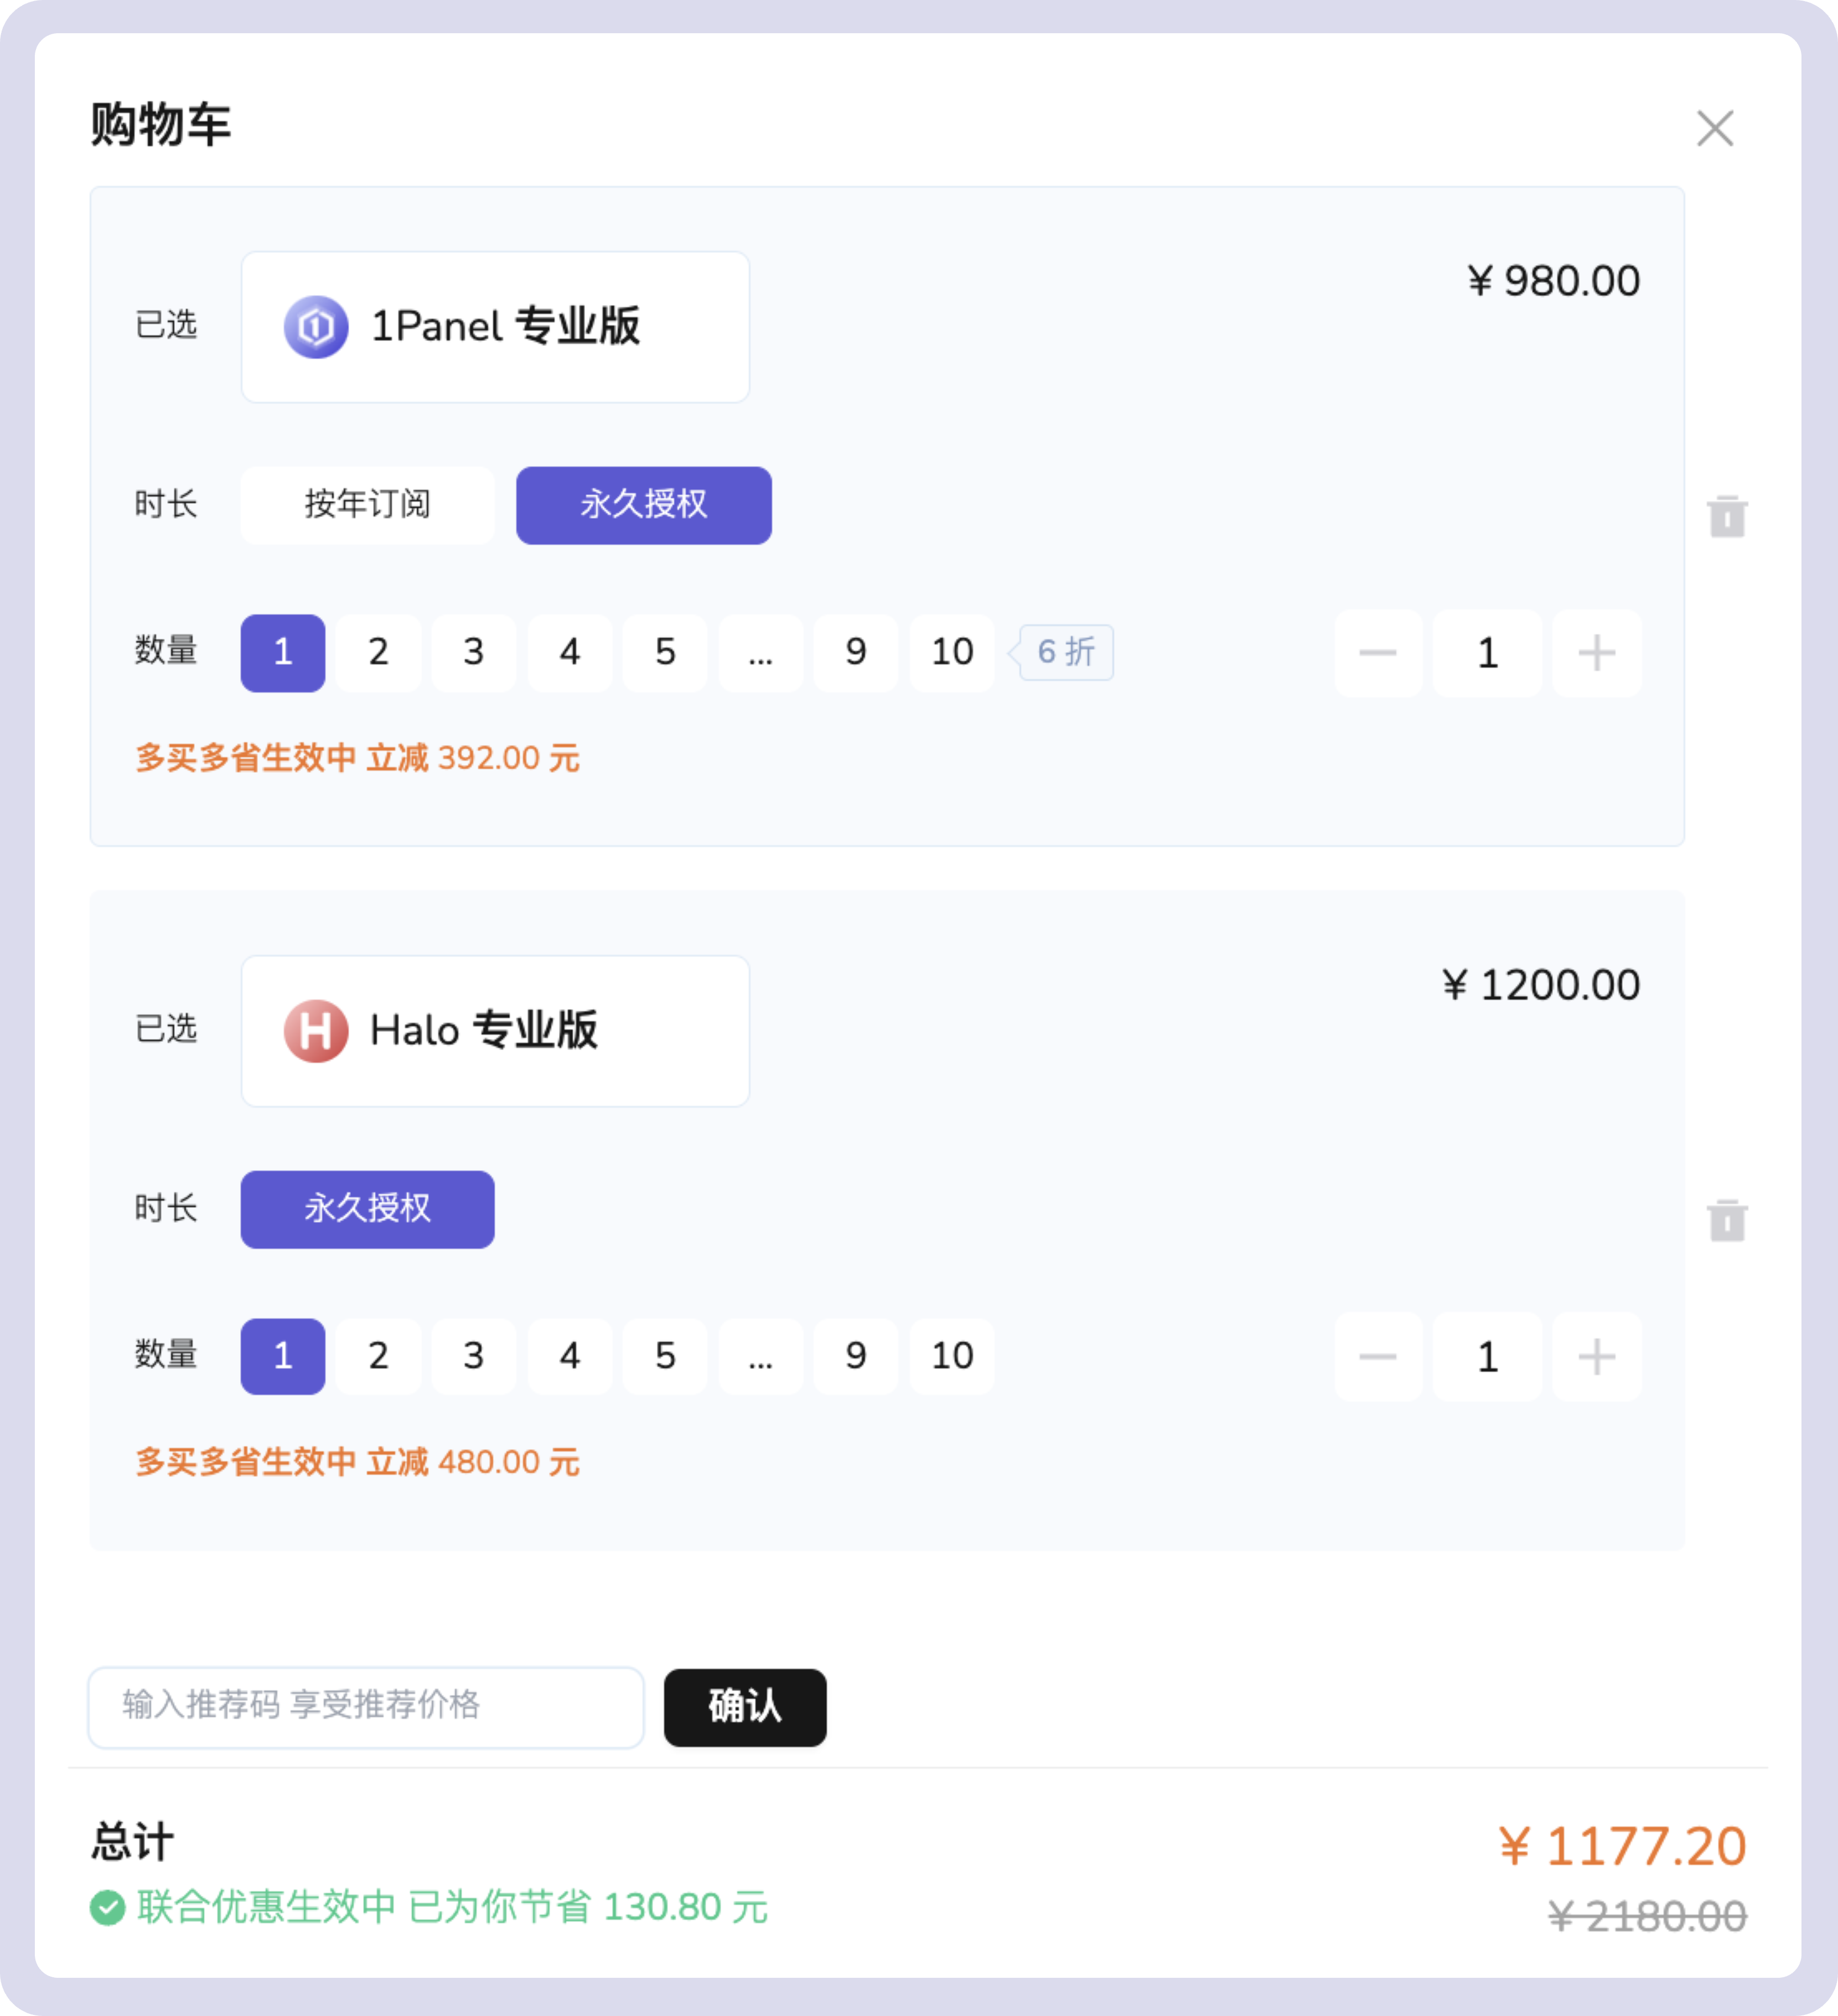Expand the Halo quantity ellipsis option
The width and height of the screenshot is (1838, 2016).
[x=760, y=1357]
